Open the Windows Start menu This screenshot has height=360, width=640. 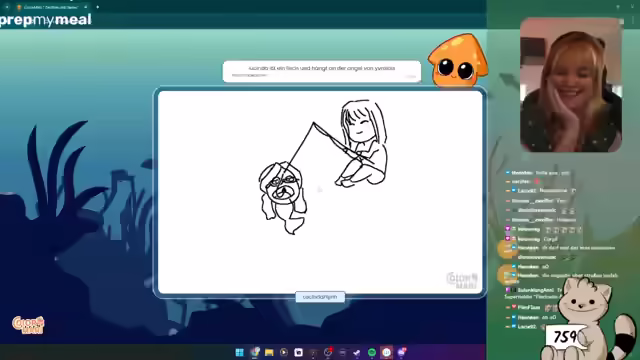pos(240,352)
